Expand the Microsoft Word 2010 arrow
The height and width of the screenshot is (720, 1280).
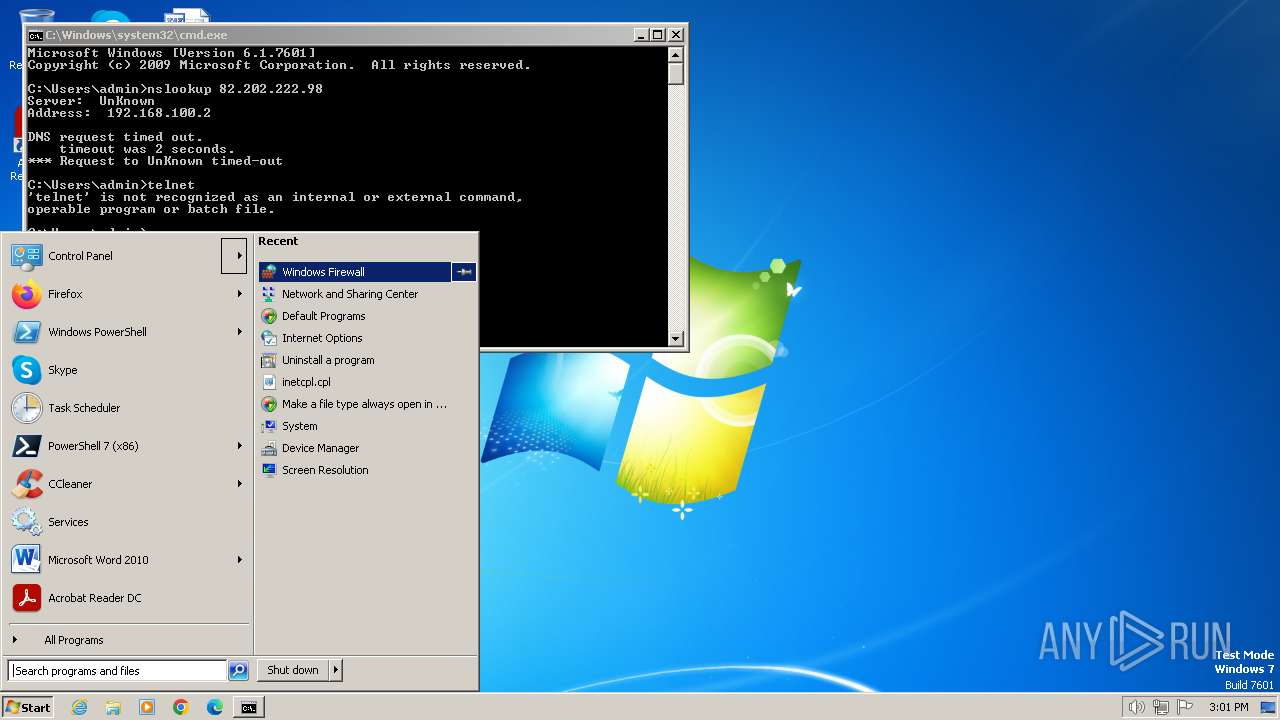tap(239, 560)
